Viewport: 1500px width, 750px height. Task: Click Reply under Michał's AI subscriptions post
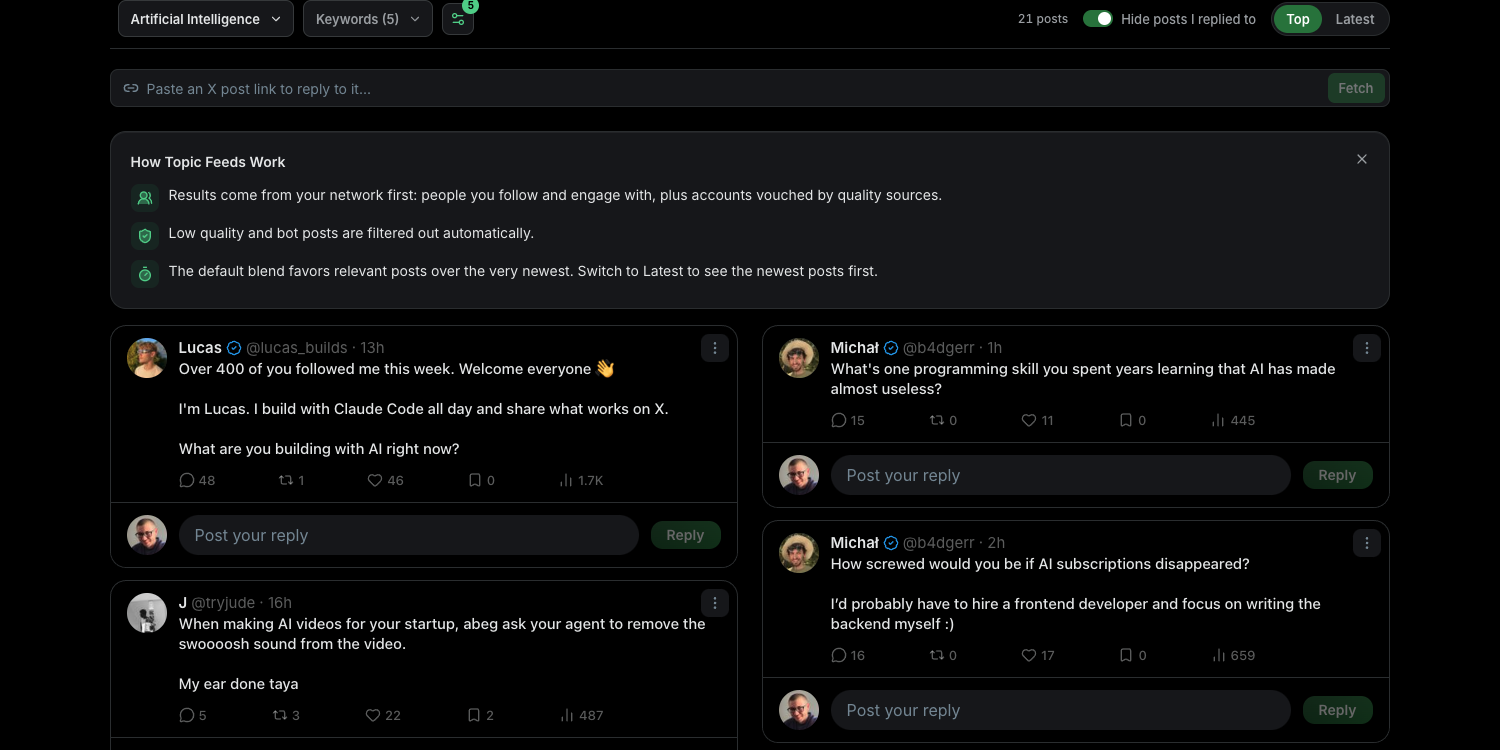(x=1337, y=710)
